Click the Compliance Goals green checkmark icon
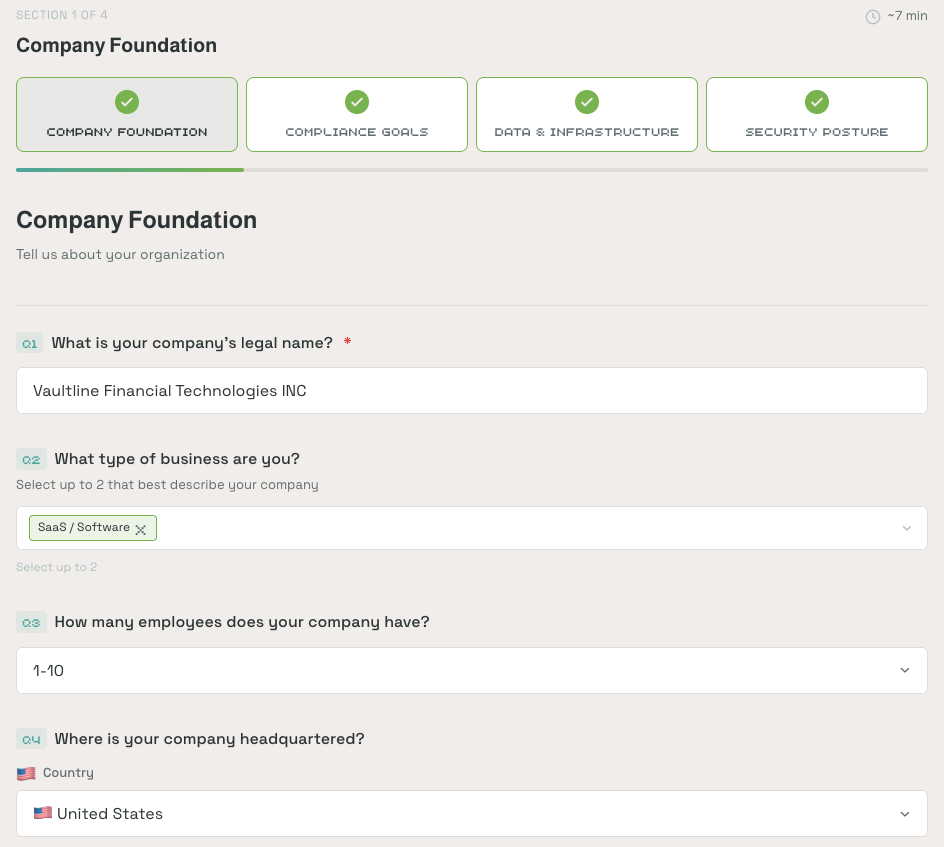This screenshot has width=944, height=847. click(x=357, y=102)
